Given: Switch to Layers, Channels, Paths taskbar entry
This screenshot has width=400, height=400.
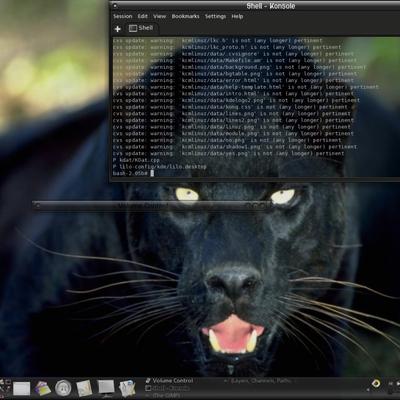Looking at the screenshot, I should (x=258, y=381).
